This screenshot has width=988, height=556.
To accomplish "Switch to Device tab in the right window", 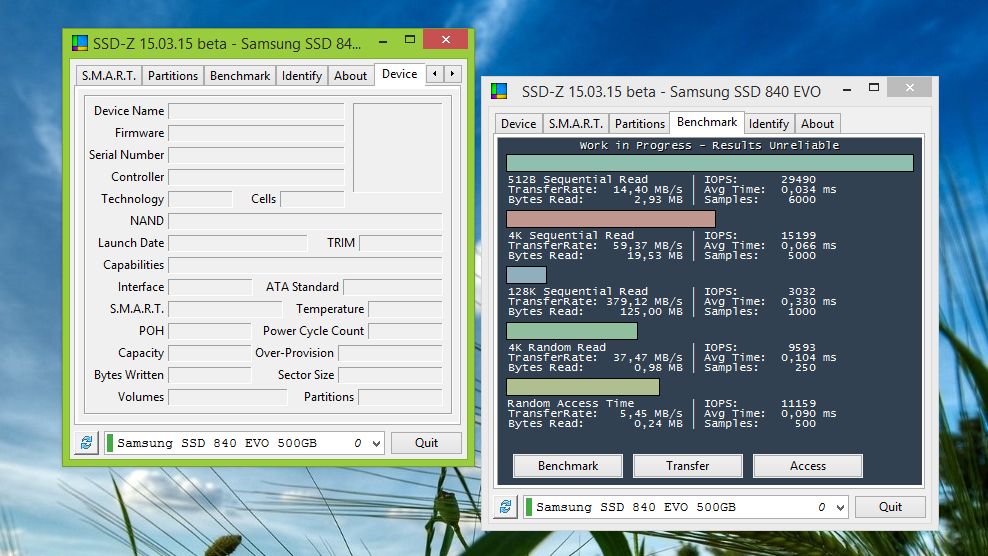I will click(x=519, y=124).
